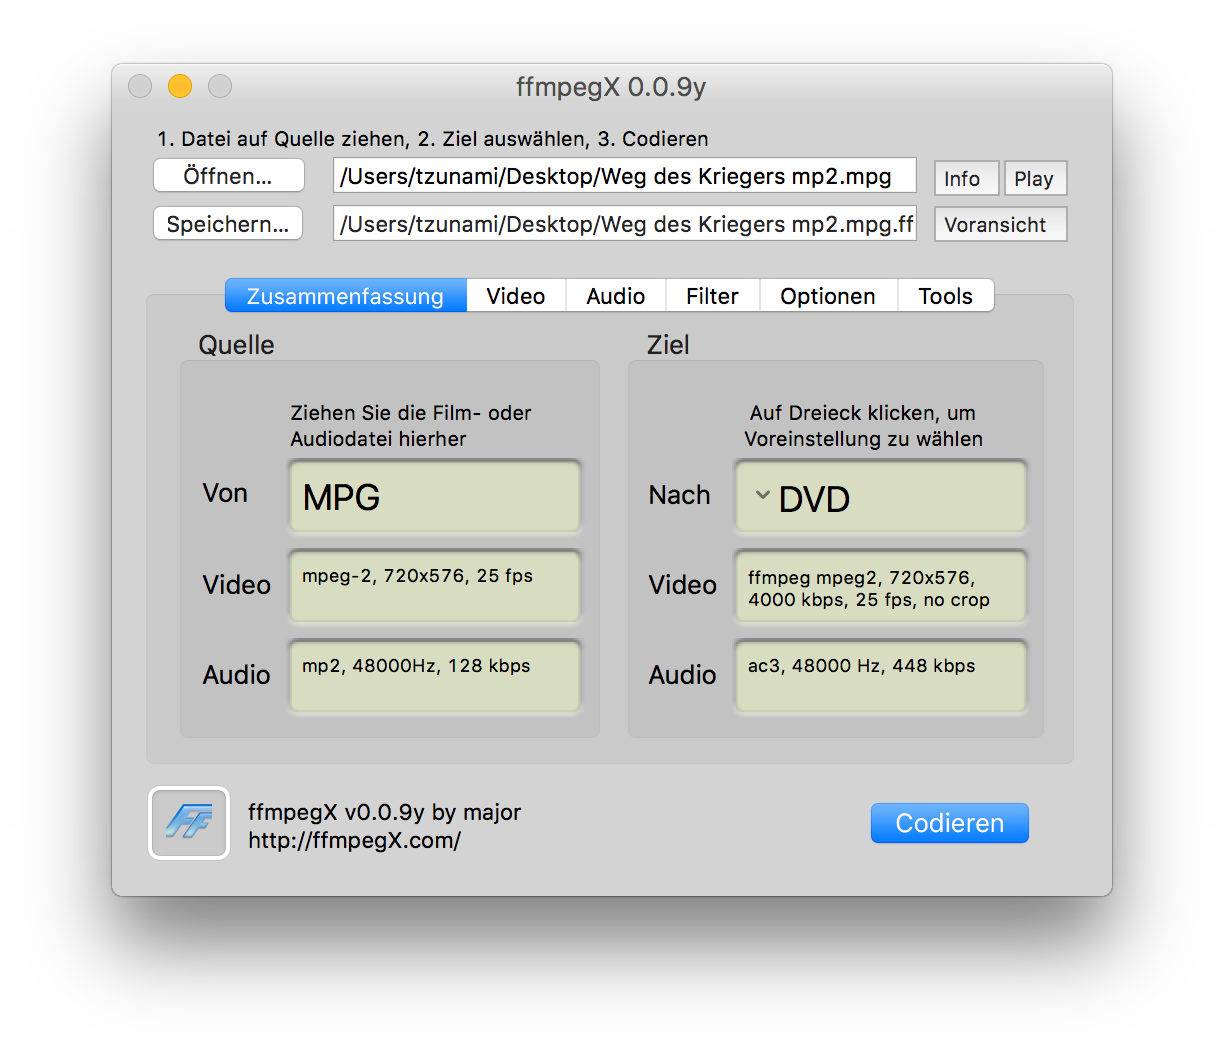Minimize the window with yellow button

180,86
